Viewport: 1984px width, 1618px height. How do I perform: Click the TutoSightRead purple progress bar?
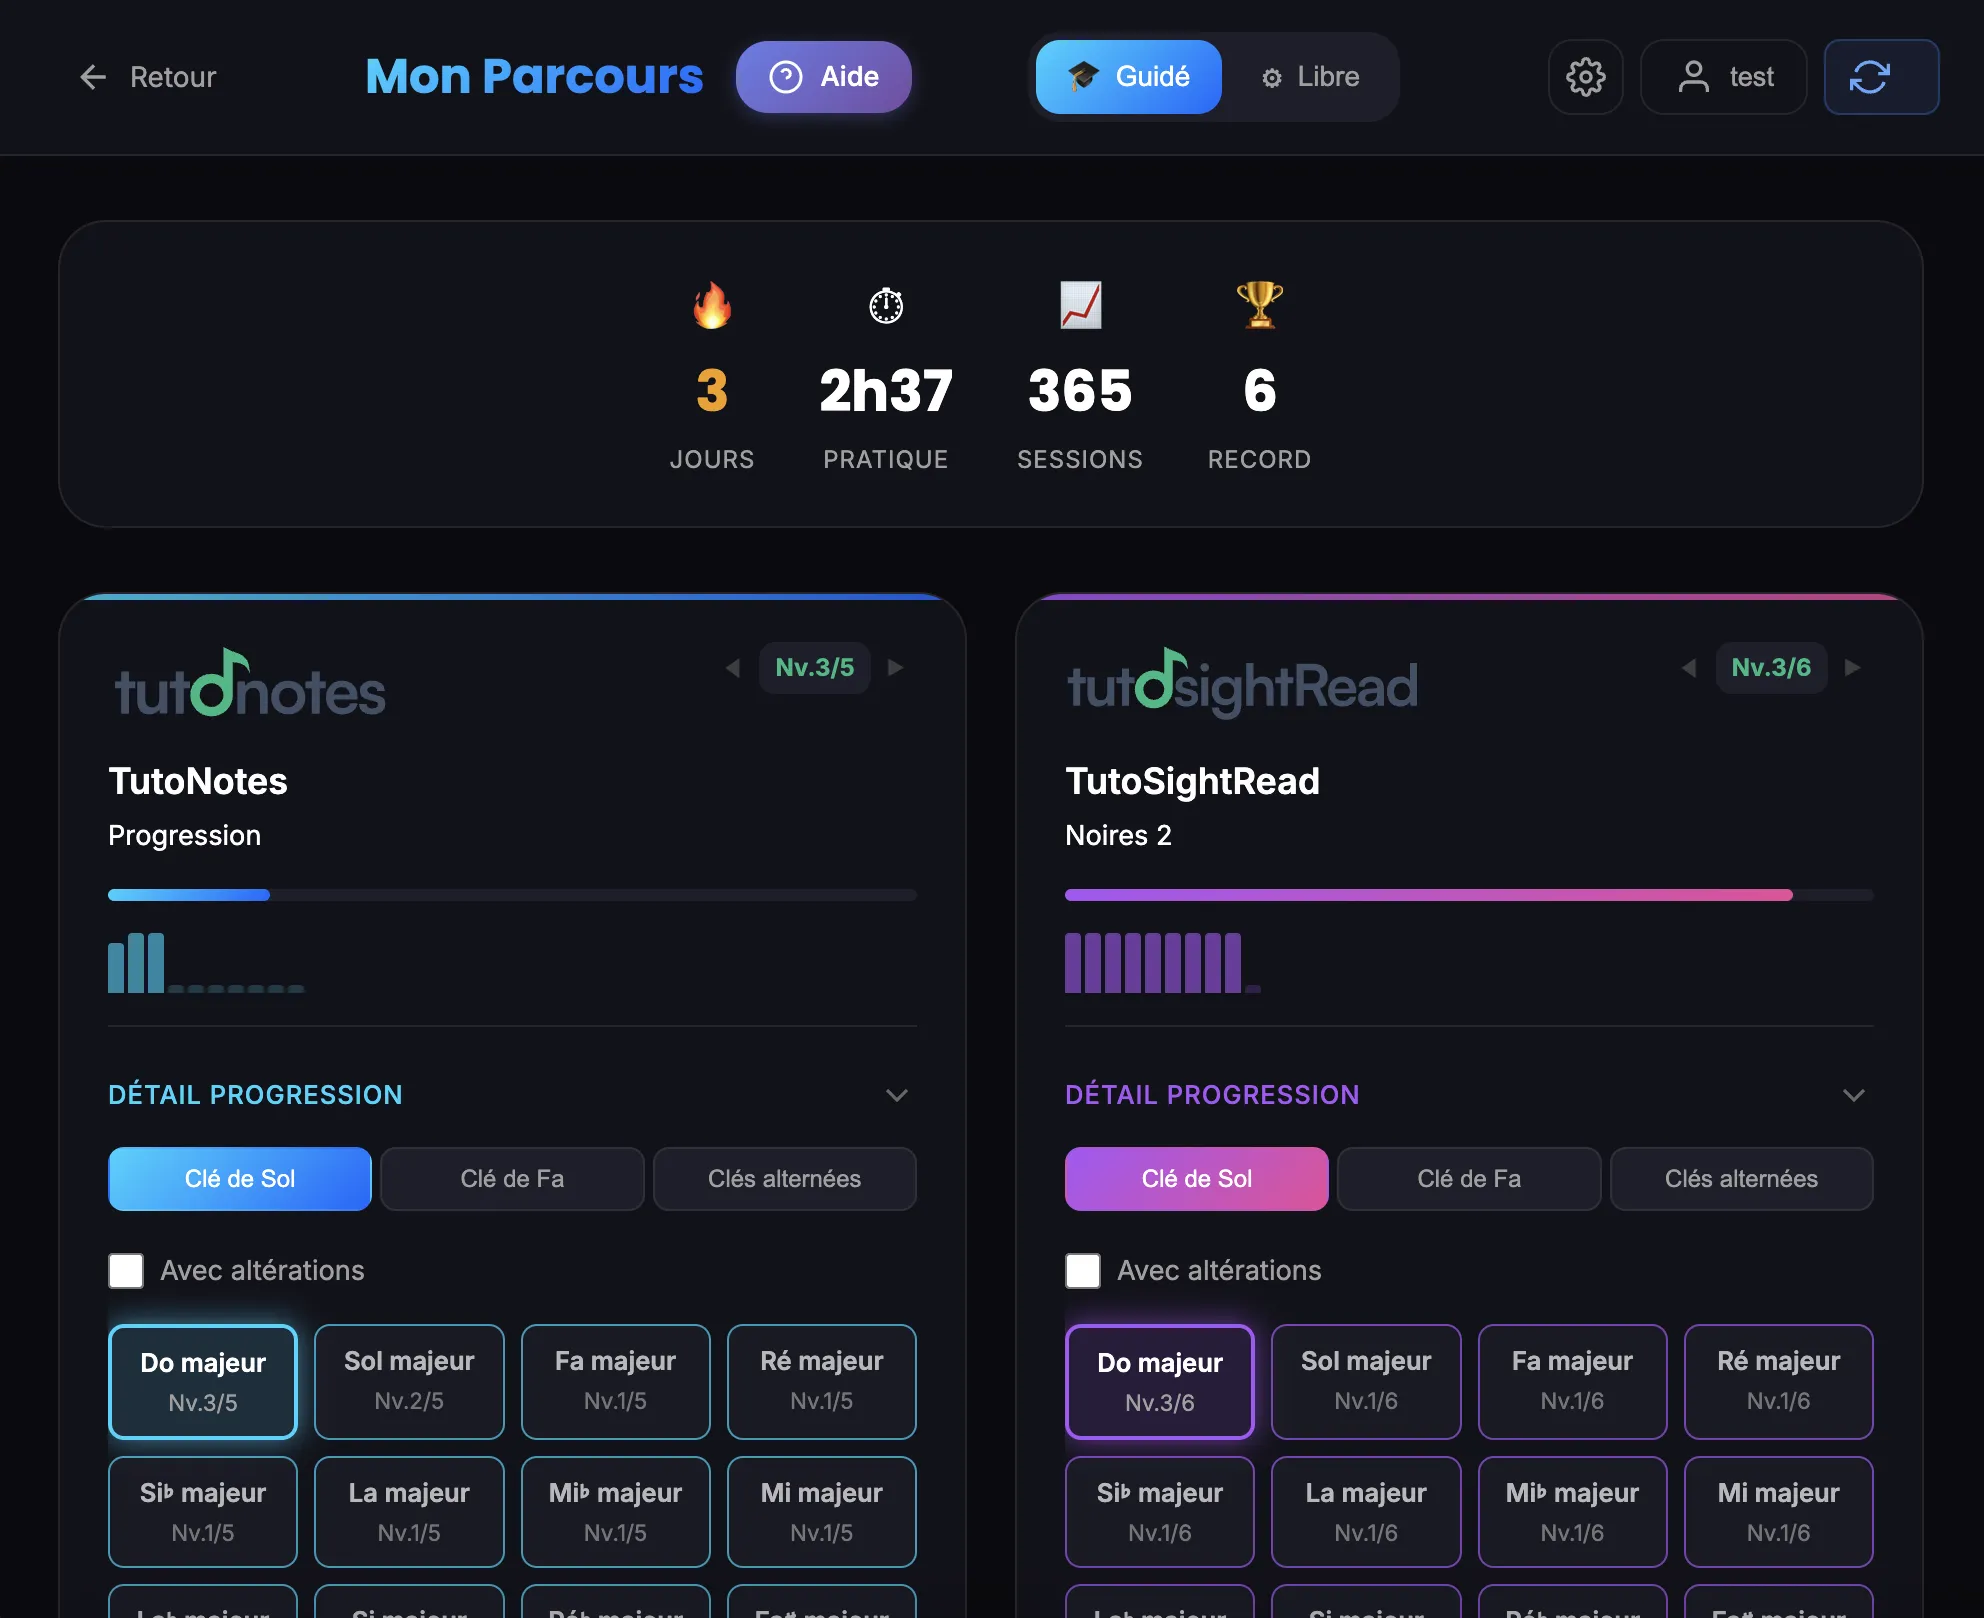click(1469, 895)
